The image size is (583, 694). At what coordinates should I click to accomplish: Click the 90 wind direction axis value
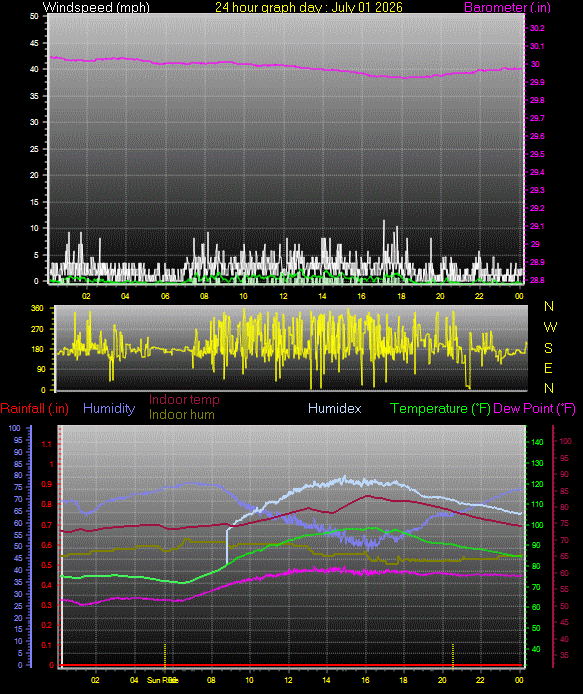40,369
